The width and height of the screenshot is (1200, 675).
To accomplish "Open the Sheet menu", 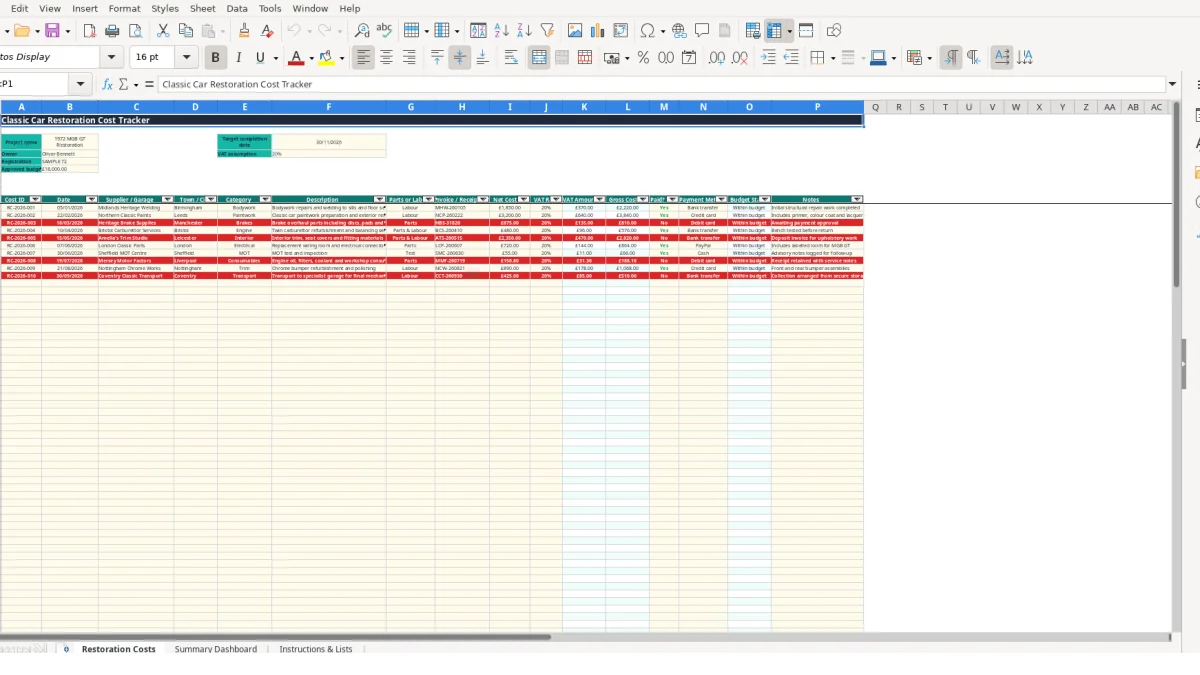I will click(x=202, y=8).
